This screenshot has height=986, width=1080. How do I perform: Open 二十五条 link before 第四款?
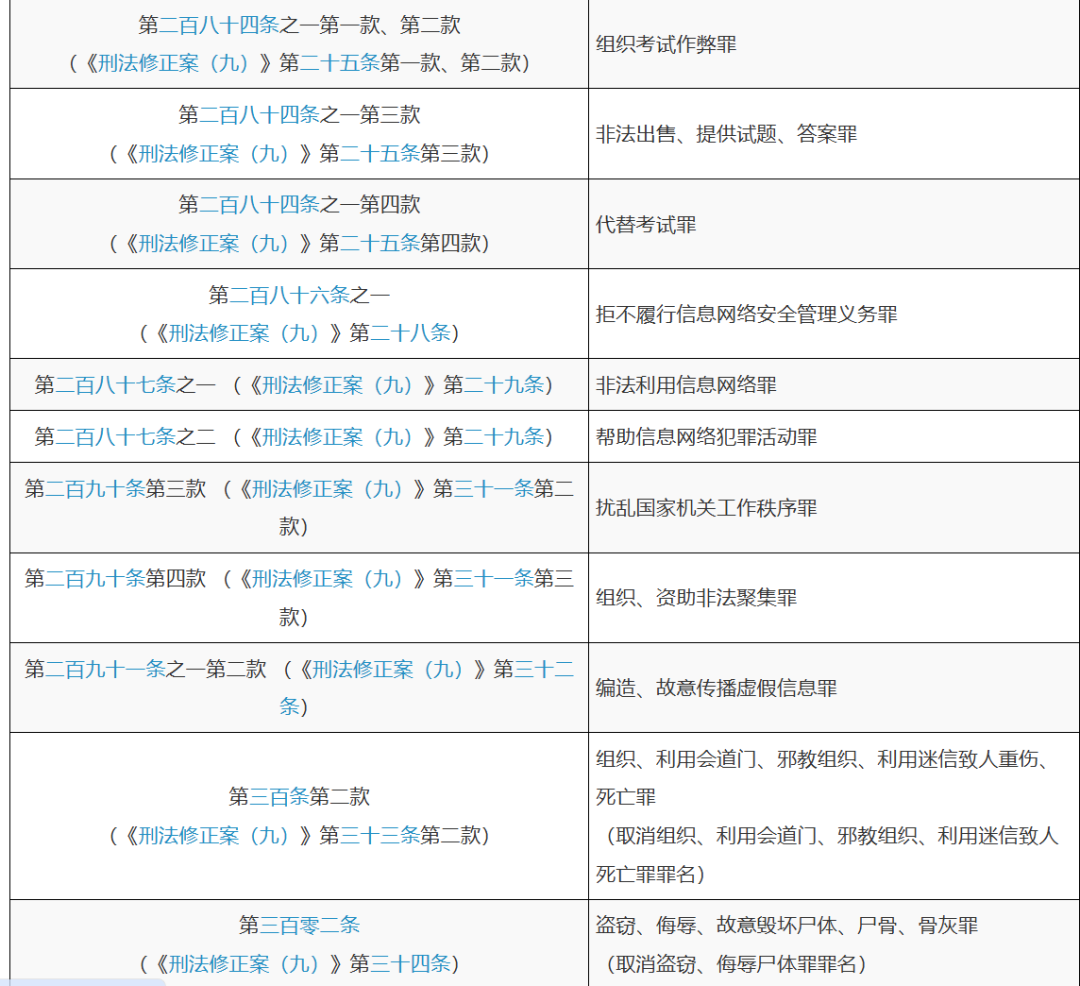tap(380, 243)
